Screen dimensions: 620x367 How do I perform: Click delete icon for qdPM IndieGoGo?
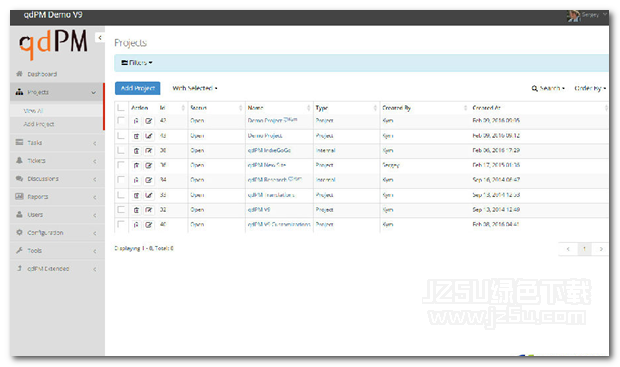[x=136, y=151]
